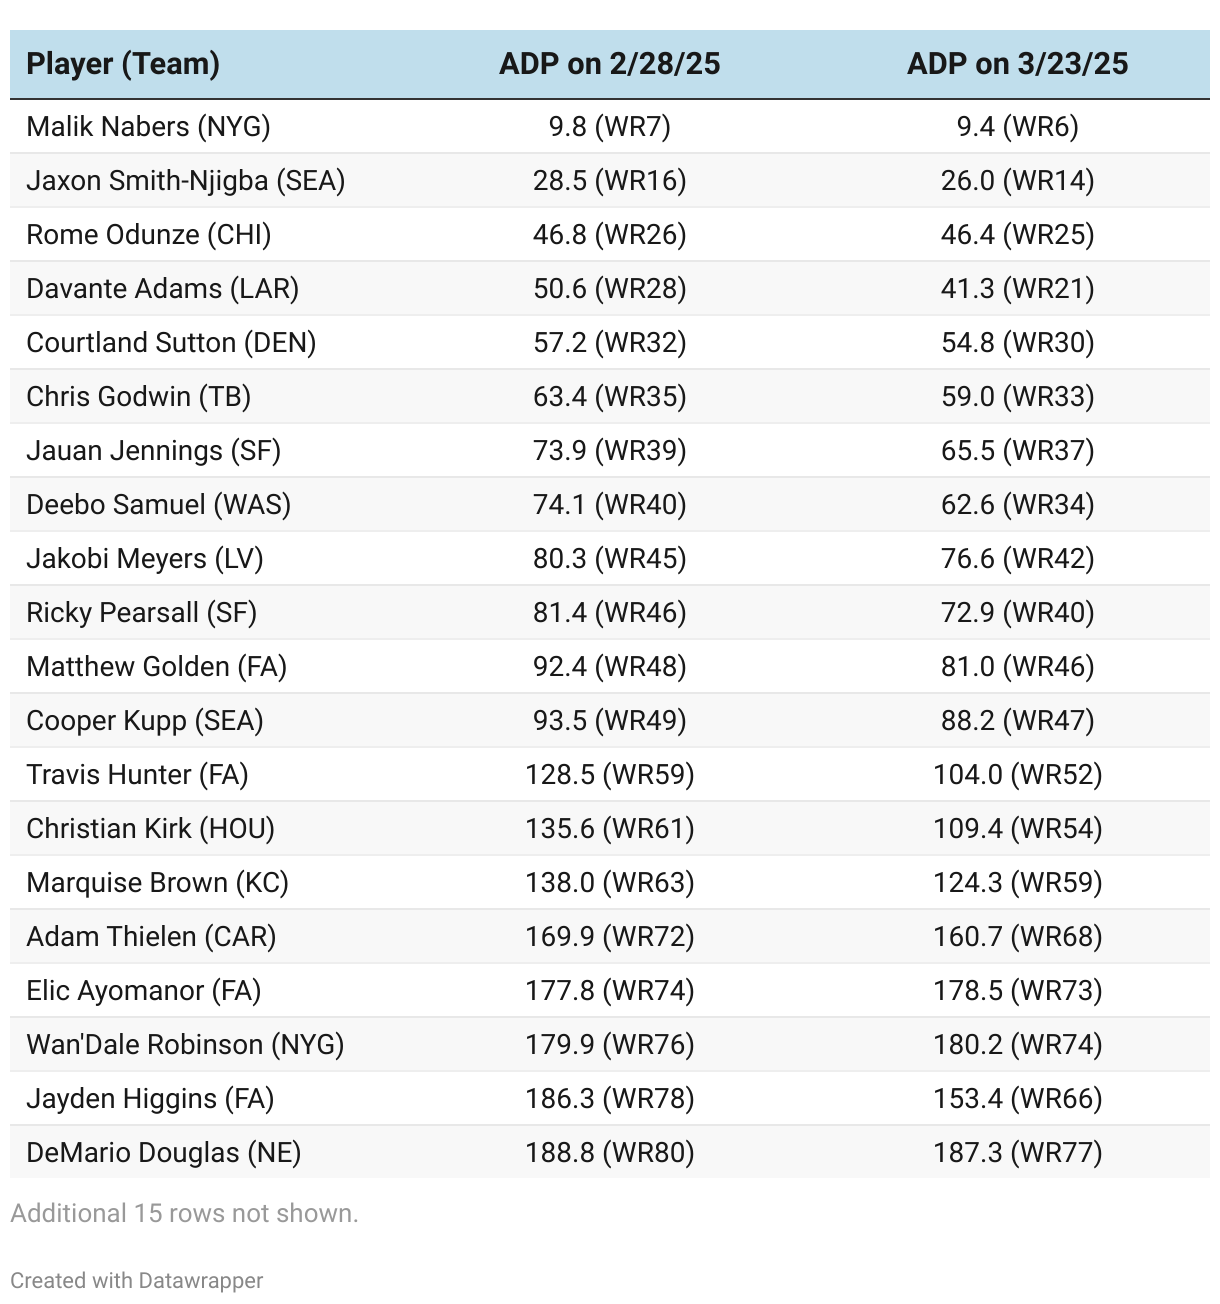Viewport: 1220px width, 1304px height.
Task: Click the Rome Odunze (CHI) player name
Action: click(148, 235)
